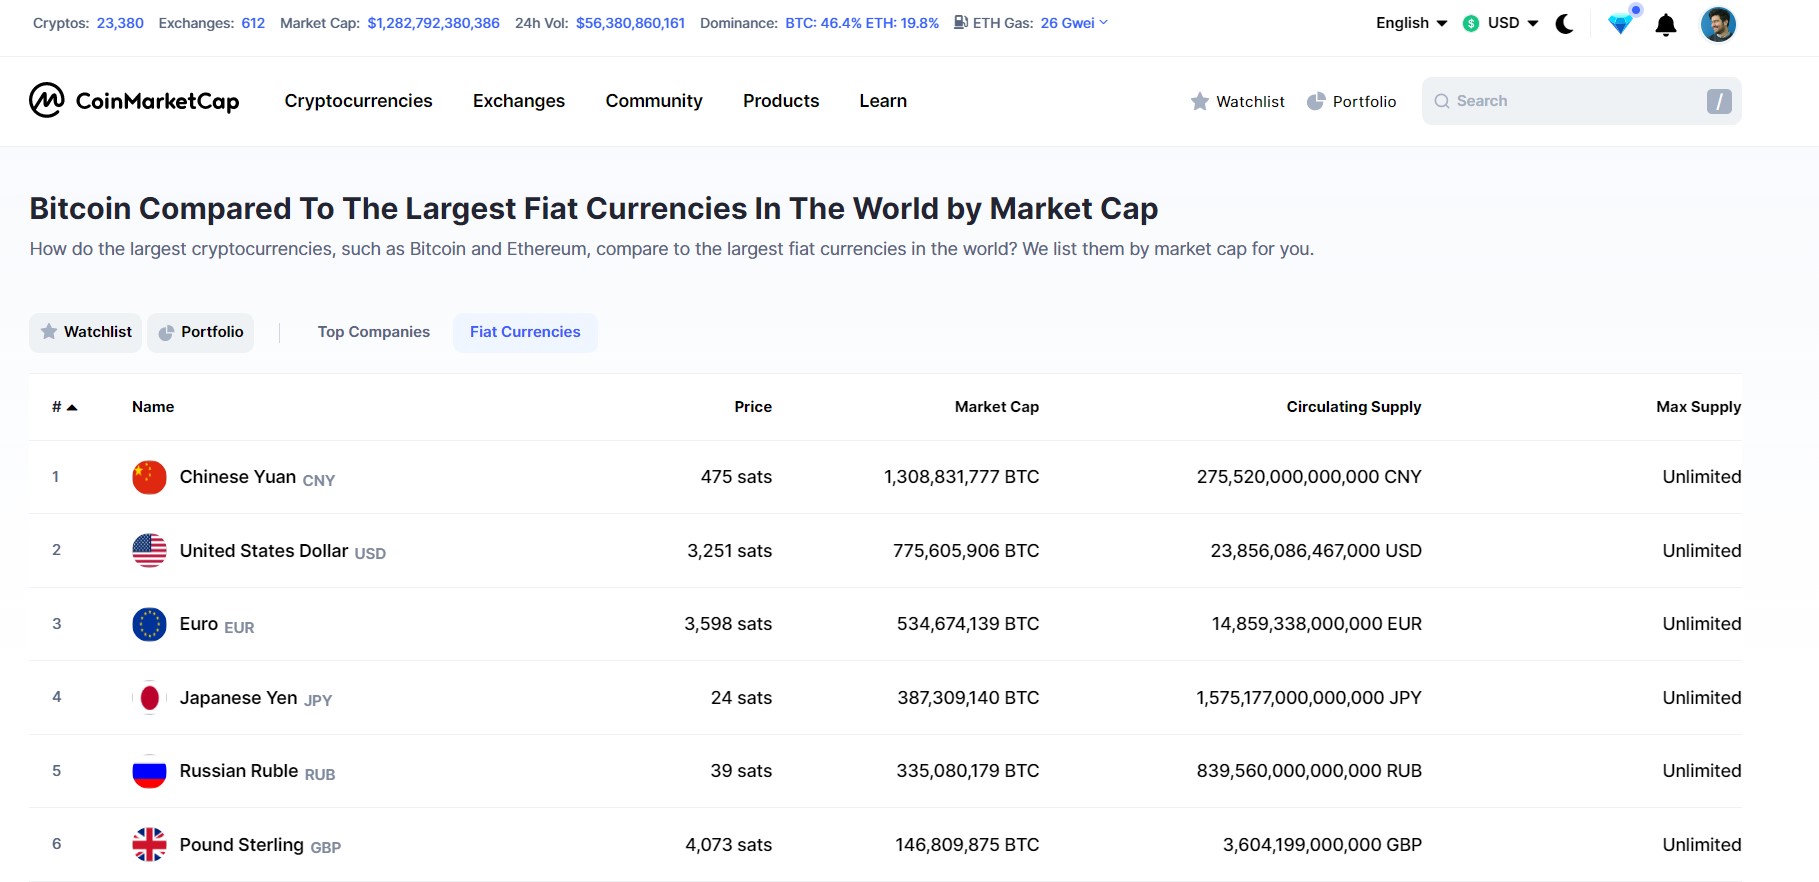Click the 4,073 sats price cell
This screenshot has height=882, width=1819.
click(728, 845)
